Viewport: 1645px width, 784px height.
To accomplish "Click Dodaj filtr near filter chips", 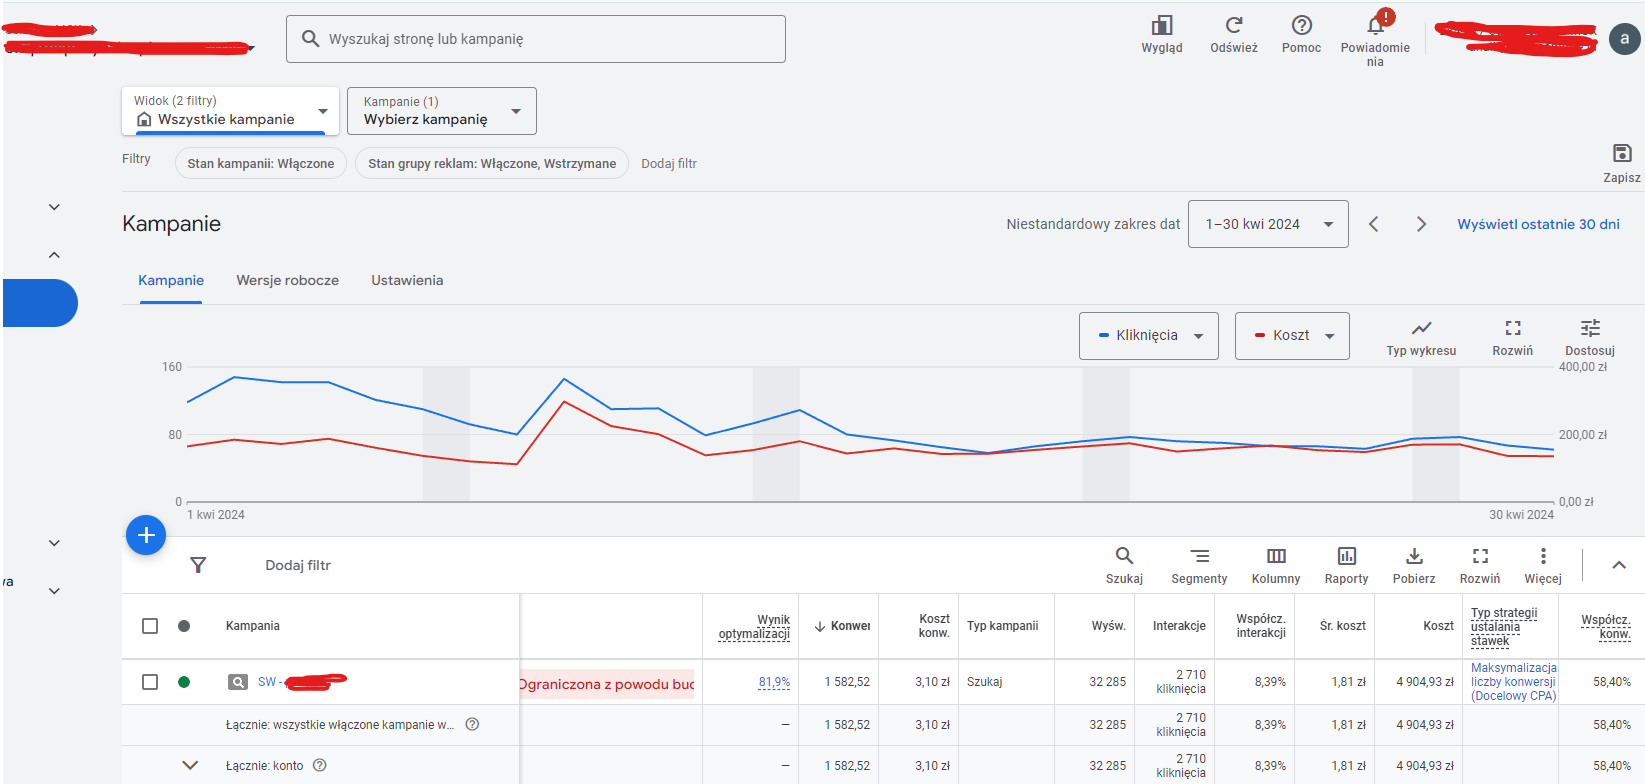I will [x=669, y=163].
